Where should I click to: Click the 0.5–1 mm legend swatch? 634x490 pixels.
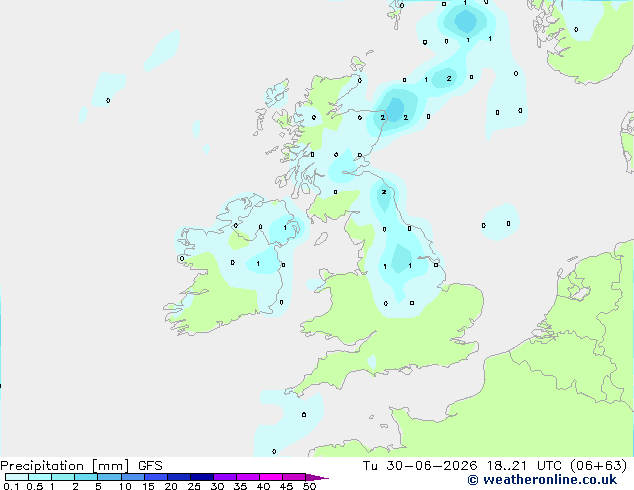[x=40, y=477]
